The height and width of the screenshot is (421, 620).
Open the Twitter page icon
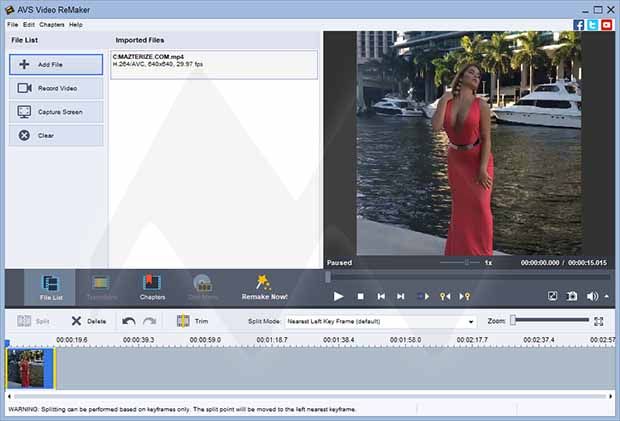click(592, 25)
